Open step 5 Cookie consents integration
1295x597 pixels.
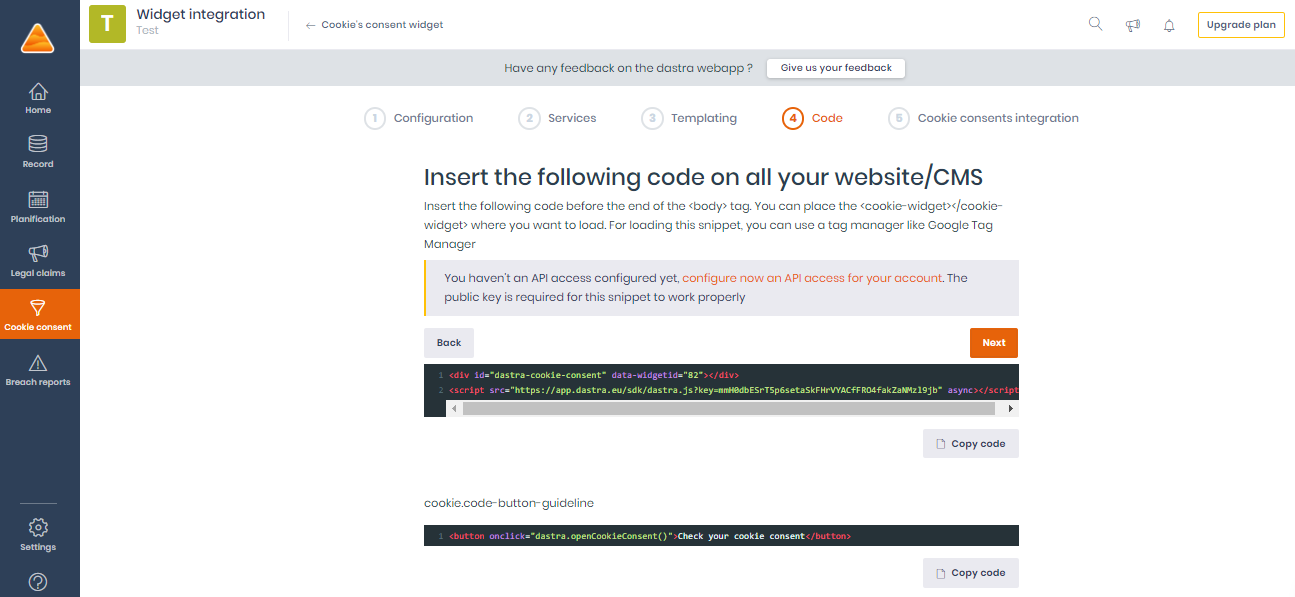984,118
